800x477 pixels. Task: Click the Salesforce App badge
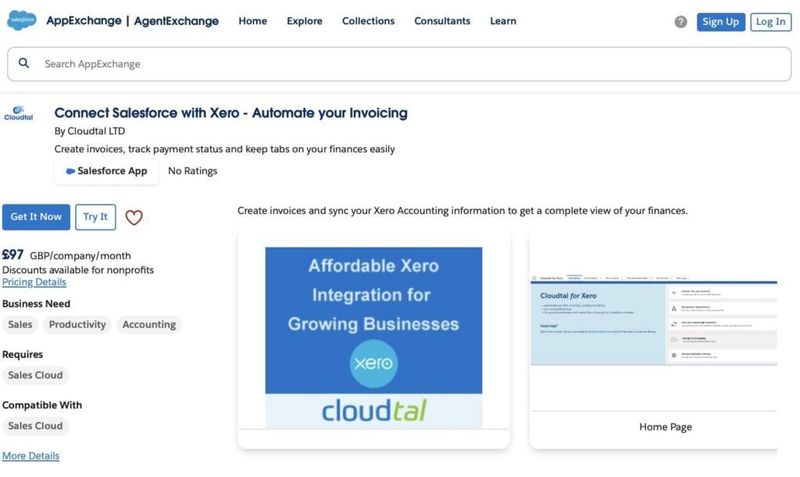pyautogui.click(x=106, y=171)
